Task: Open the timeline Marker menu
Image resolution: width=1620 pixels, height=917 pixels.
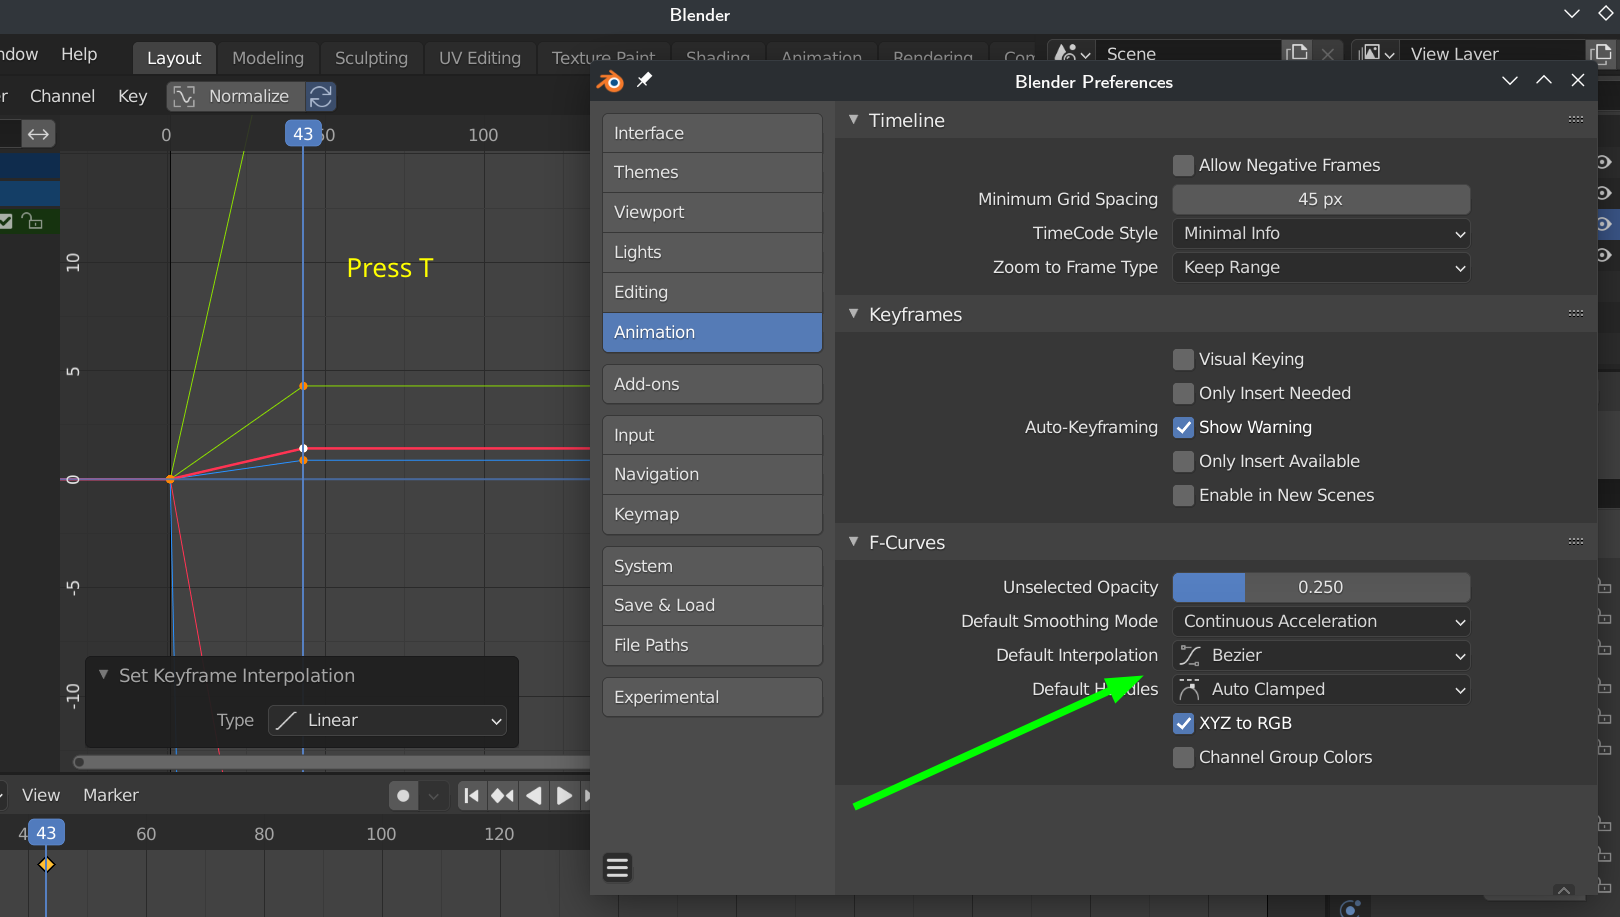Action: pyautogui.click(x=111, y=795)
